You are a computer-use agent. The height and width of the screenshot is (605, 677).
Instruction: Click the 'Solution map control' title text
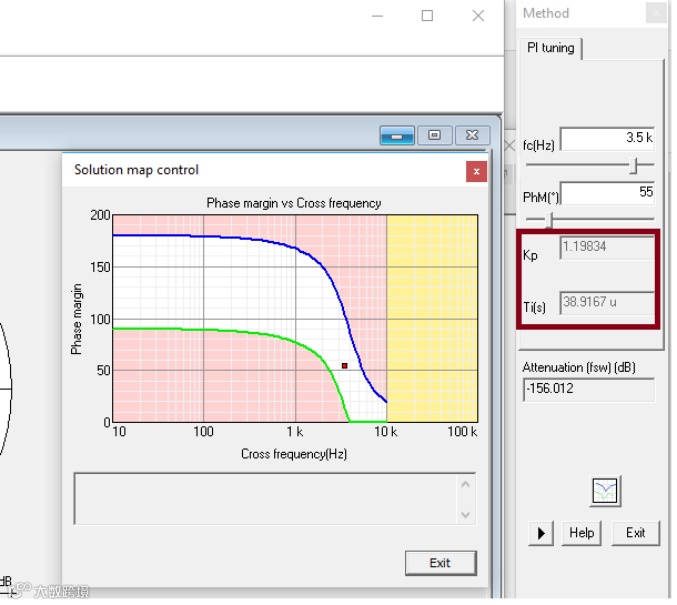pos(136,170)
